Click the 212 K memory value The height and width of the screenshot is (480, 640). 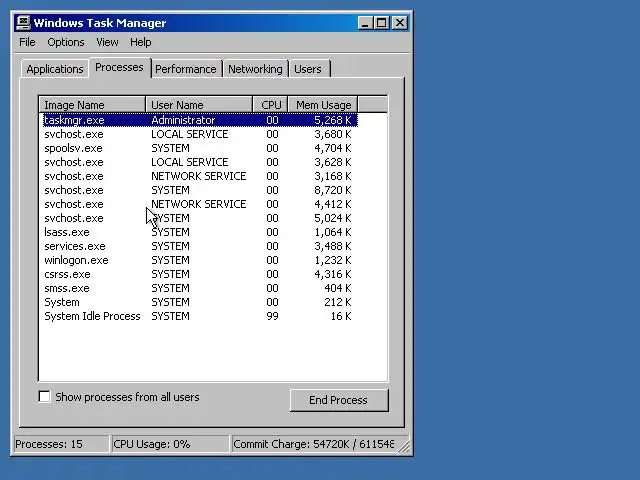pos(338,302)
